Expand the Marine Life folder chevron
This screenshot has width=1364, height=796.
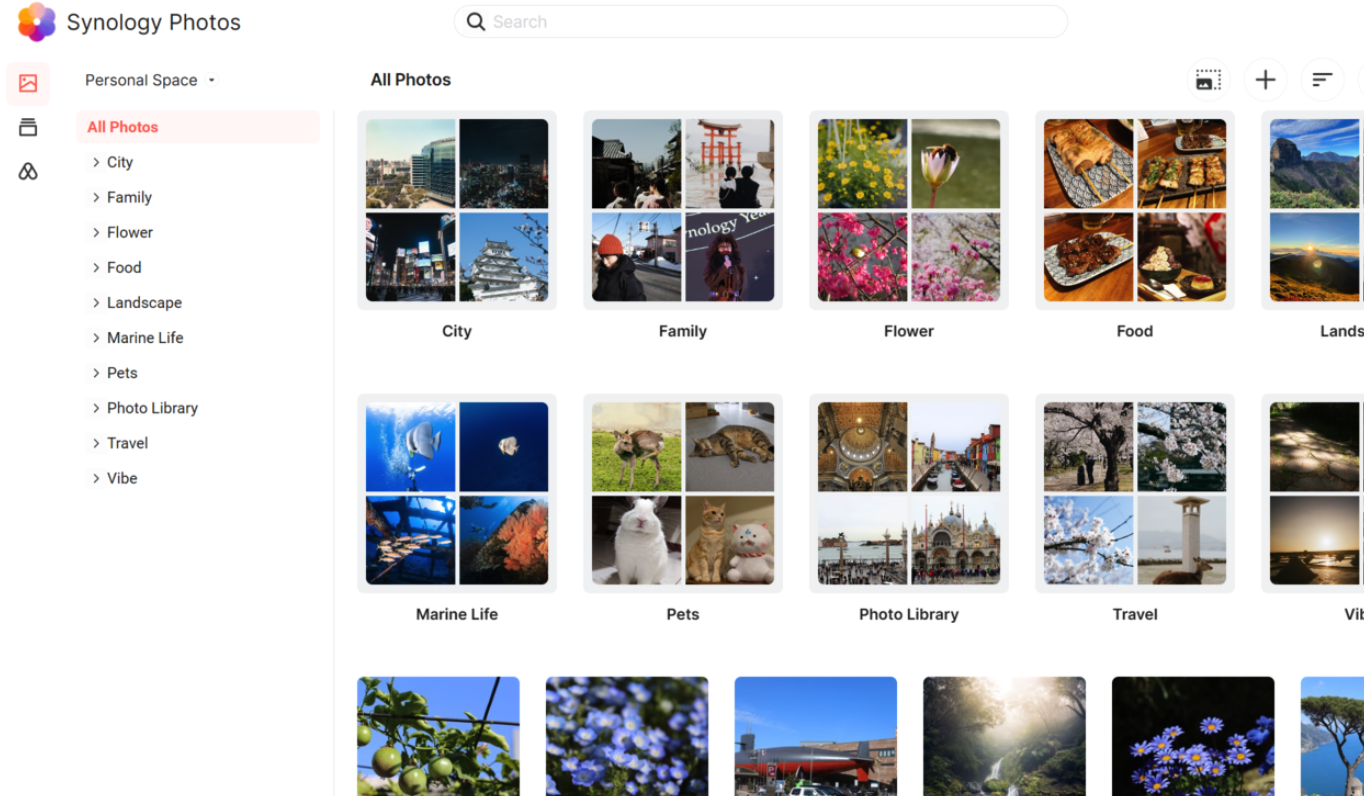96,338
